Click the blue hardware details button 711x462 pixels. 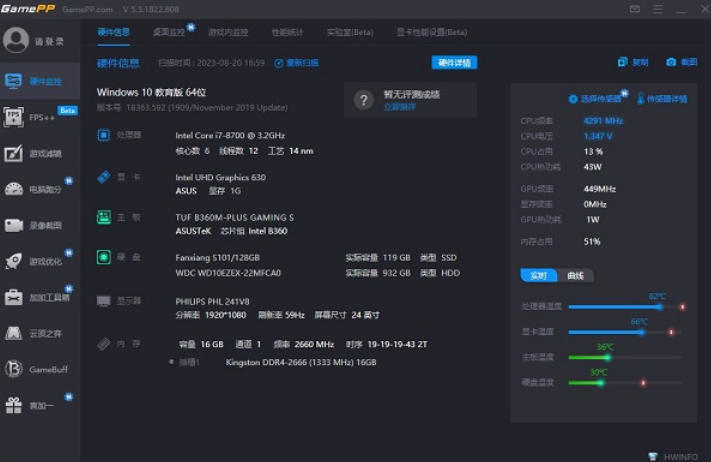tap(454, 63)
